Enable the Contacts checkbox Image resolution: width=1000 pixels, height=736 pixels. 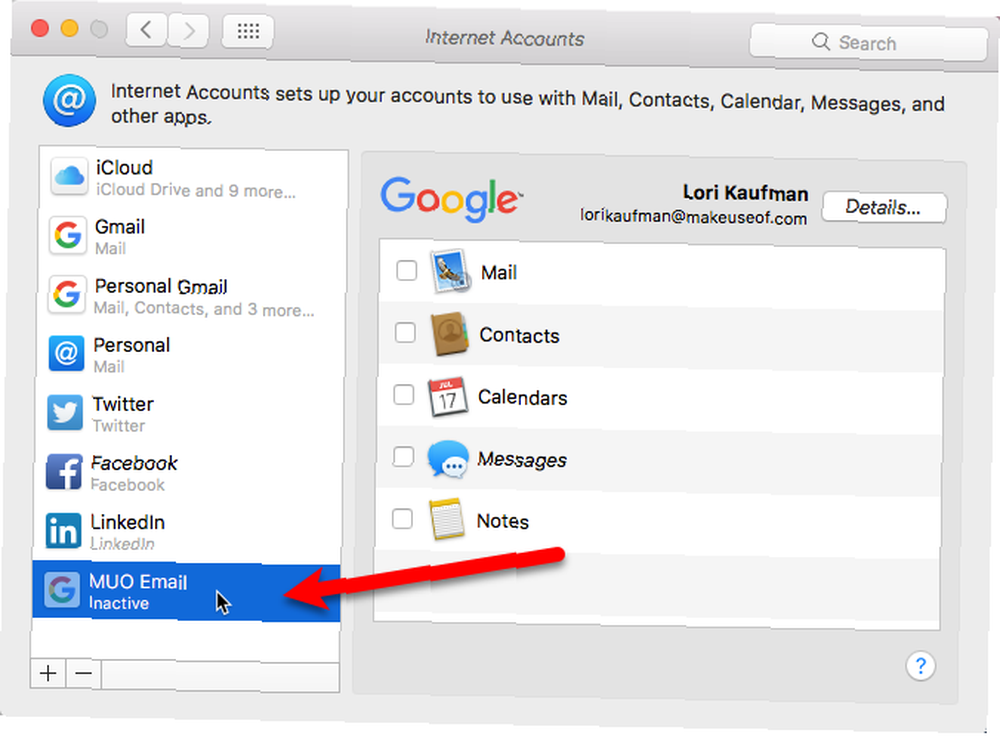pyautogui.click(x=405, y=332)
